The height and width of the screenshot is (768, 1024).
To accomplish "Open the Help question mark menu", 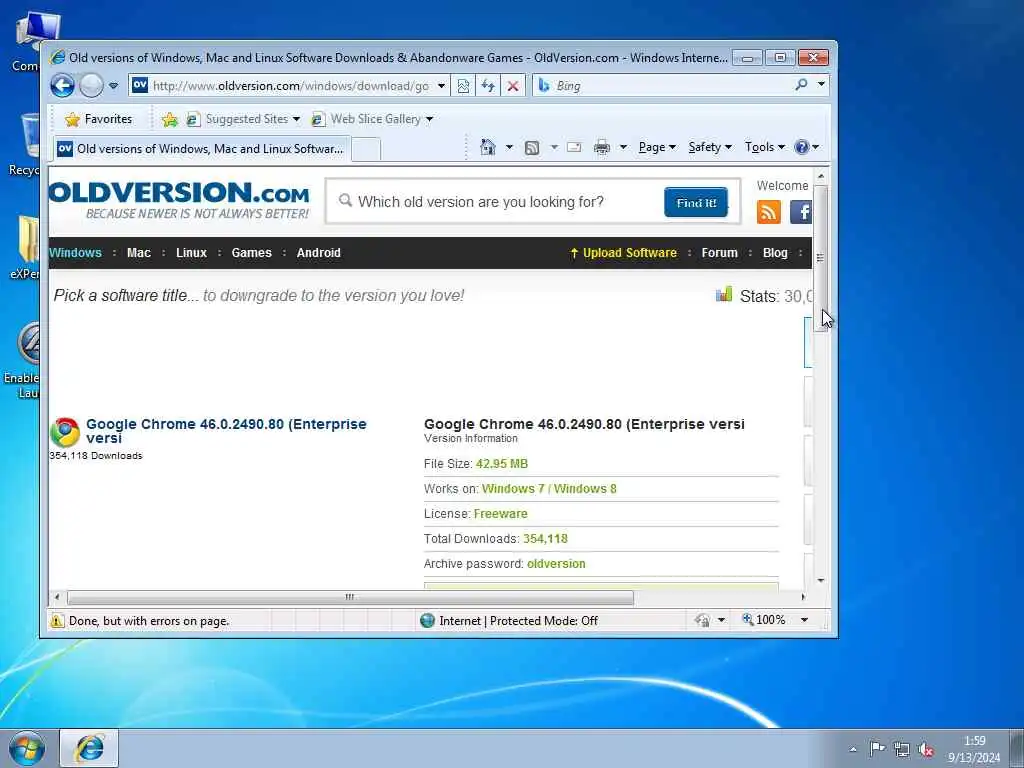I will click(807, 147).
